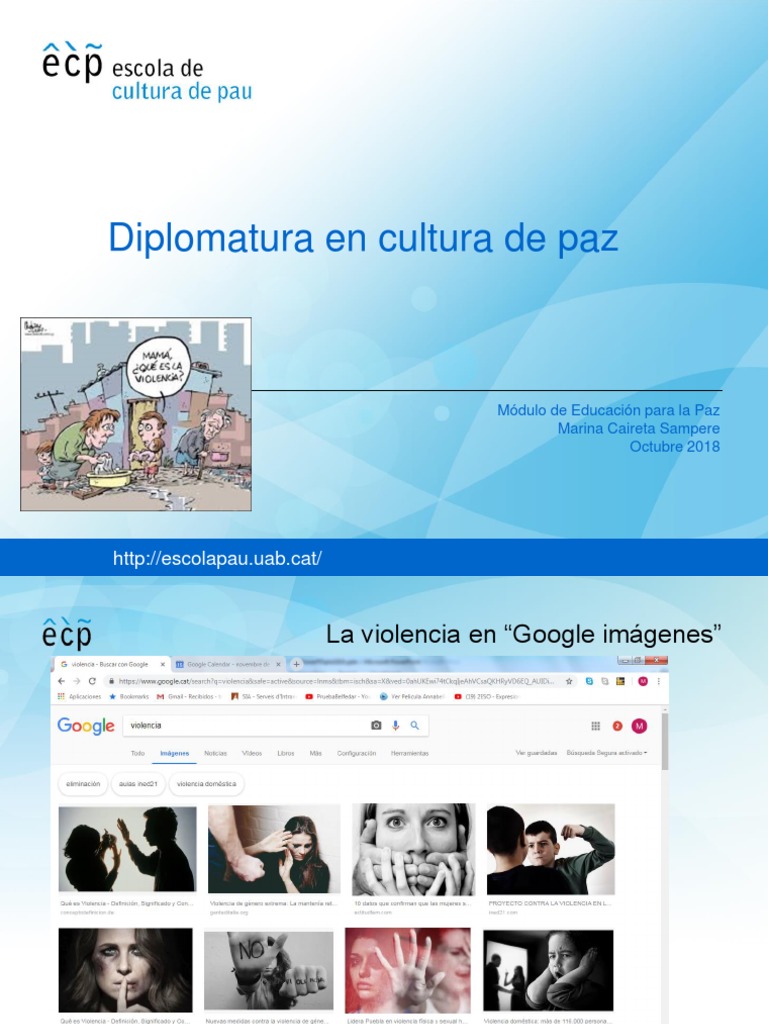Expand the Más search menu

click(x=315, y=753)
